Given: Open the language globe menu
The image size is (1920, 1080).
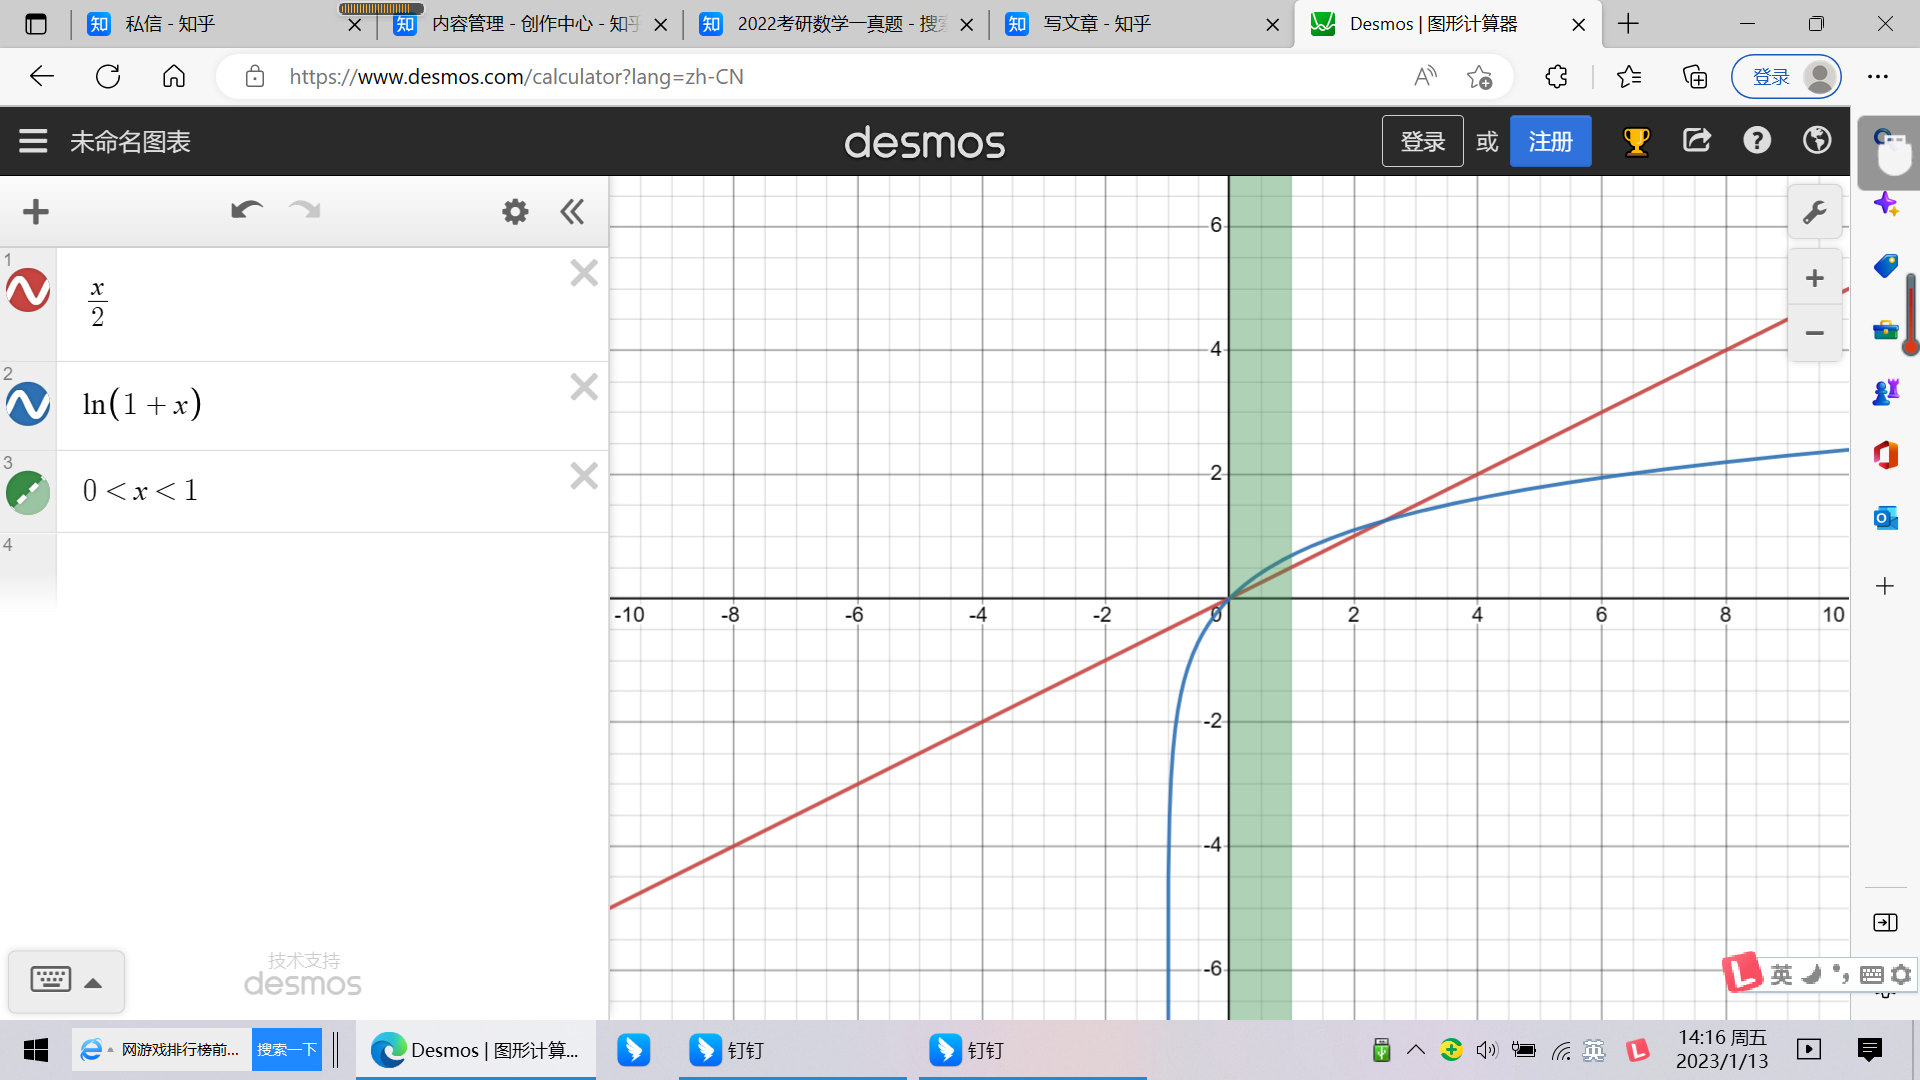Looking at the screenshot, I should click(x=1817, y=141).
